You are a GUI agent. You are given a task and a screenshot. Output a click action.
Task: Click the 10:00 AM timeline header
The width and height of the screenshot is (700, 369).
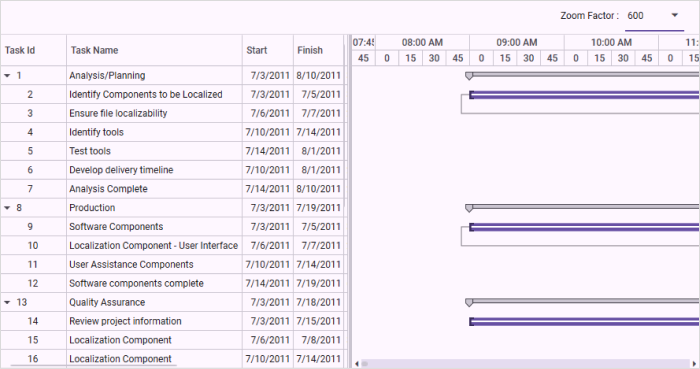[x=611, y=43]
